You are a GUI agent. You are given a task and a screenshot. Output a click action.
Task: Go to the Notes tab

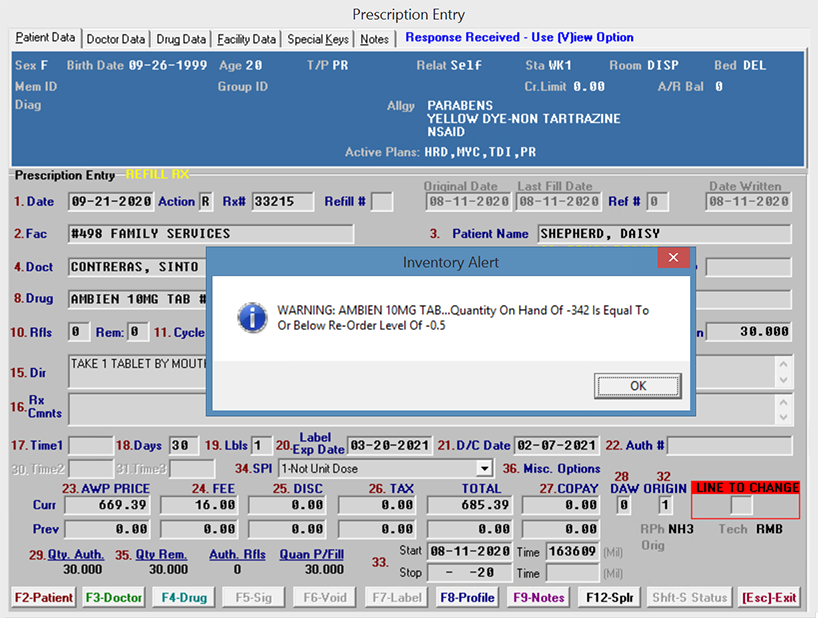pos(375,39)
